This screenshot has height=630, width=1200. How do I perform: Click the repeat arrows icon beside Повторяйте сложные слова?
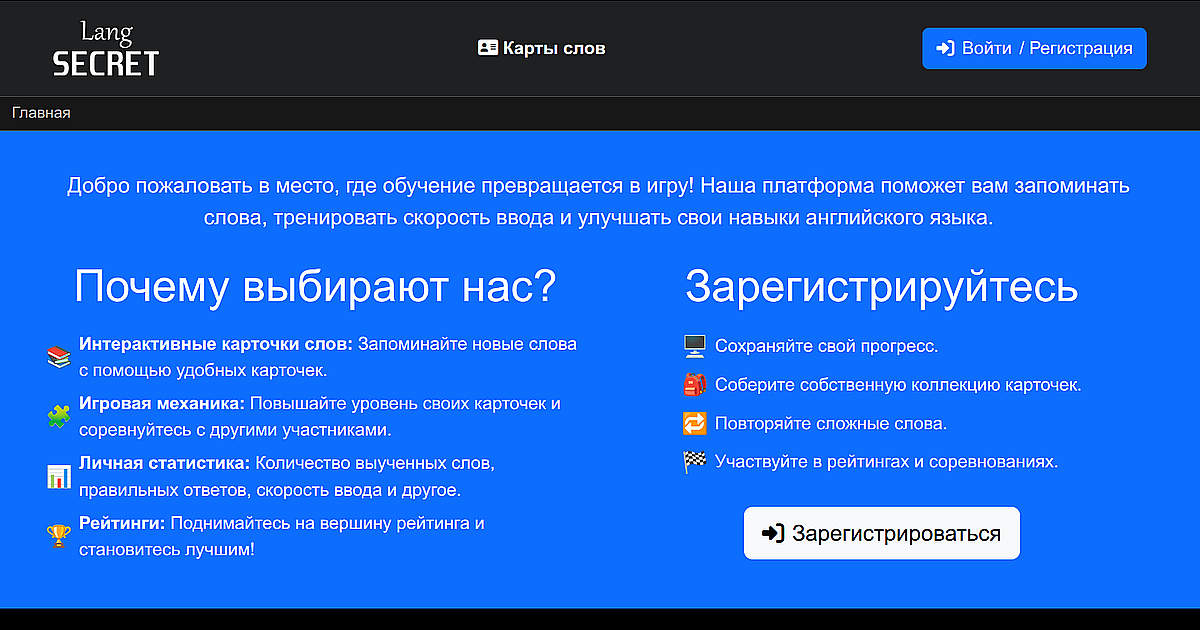tap(695, 423)
